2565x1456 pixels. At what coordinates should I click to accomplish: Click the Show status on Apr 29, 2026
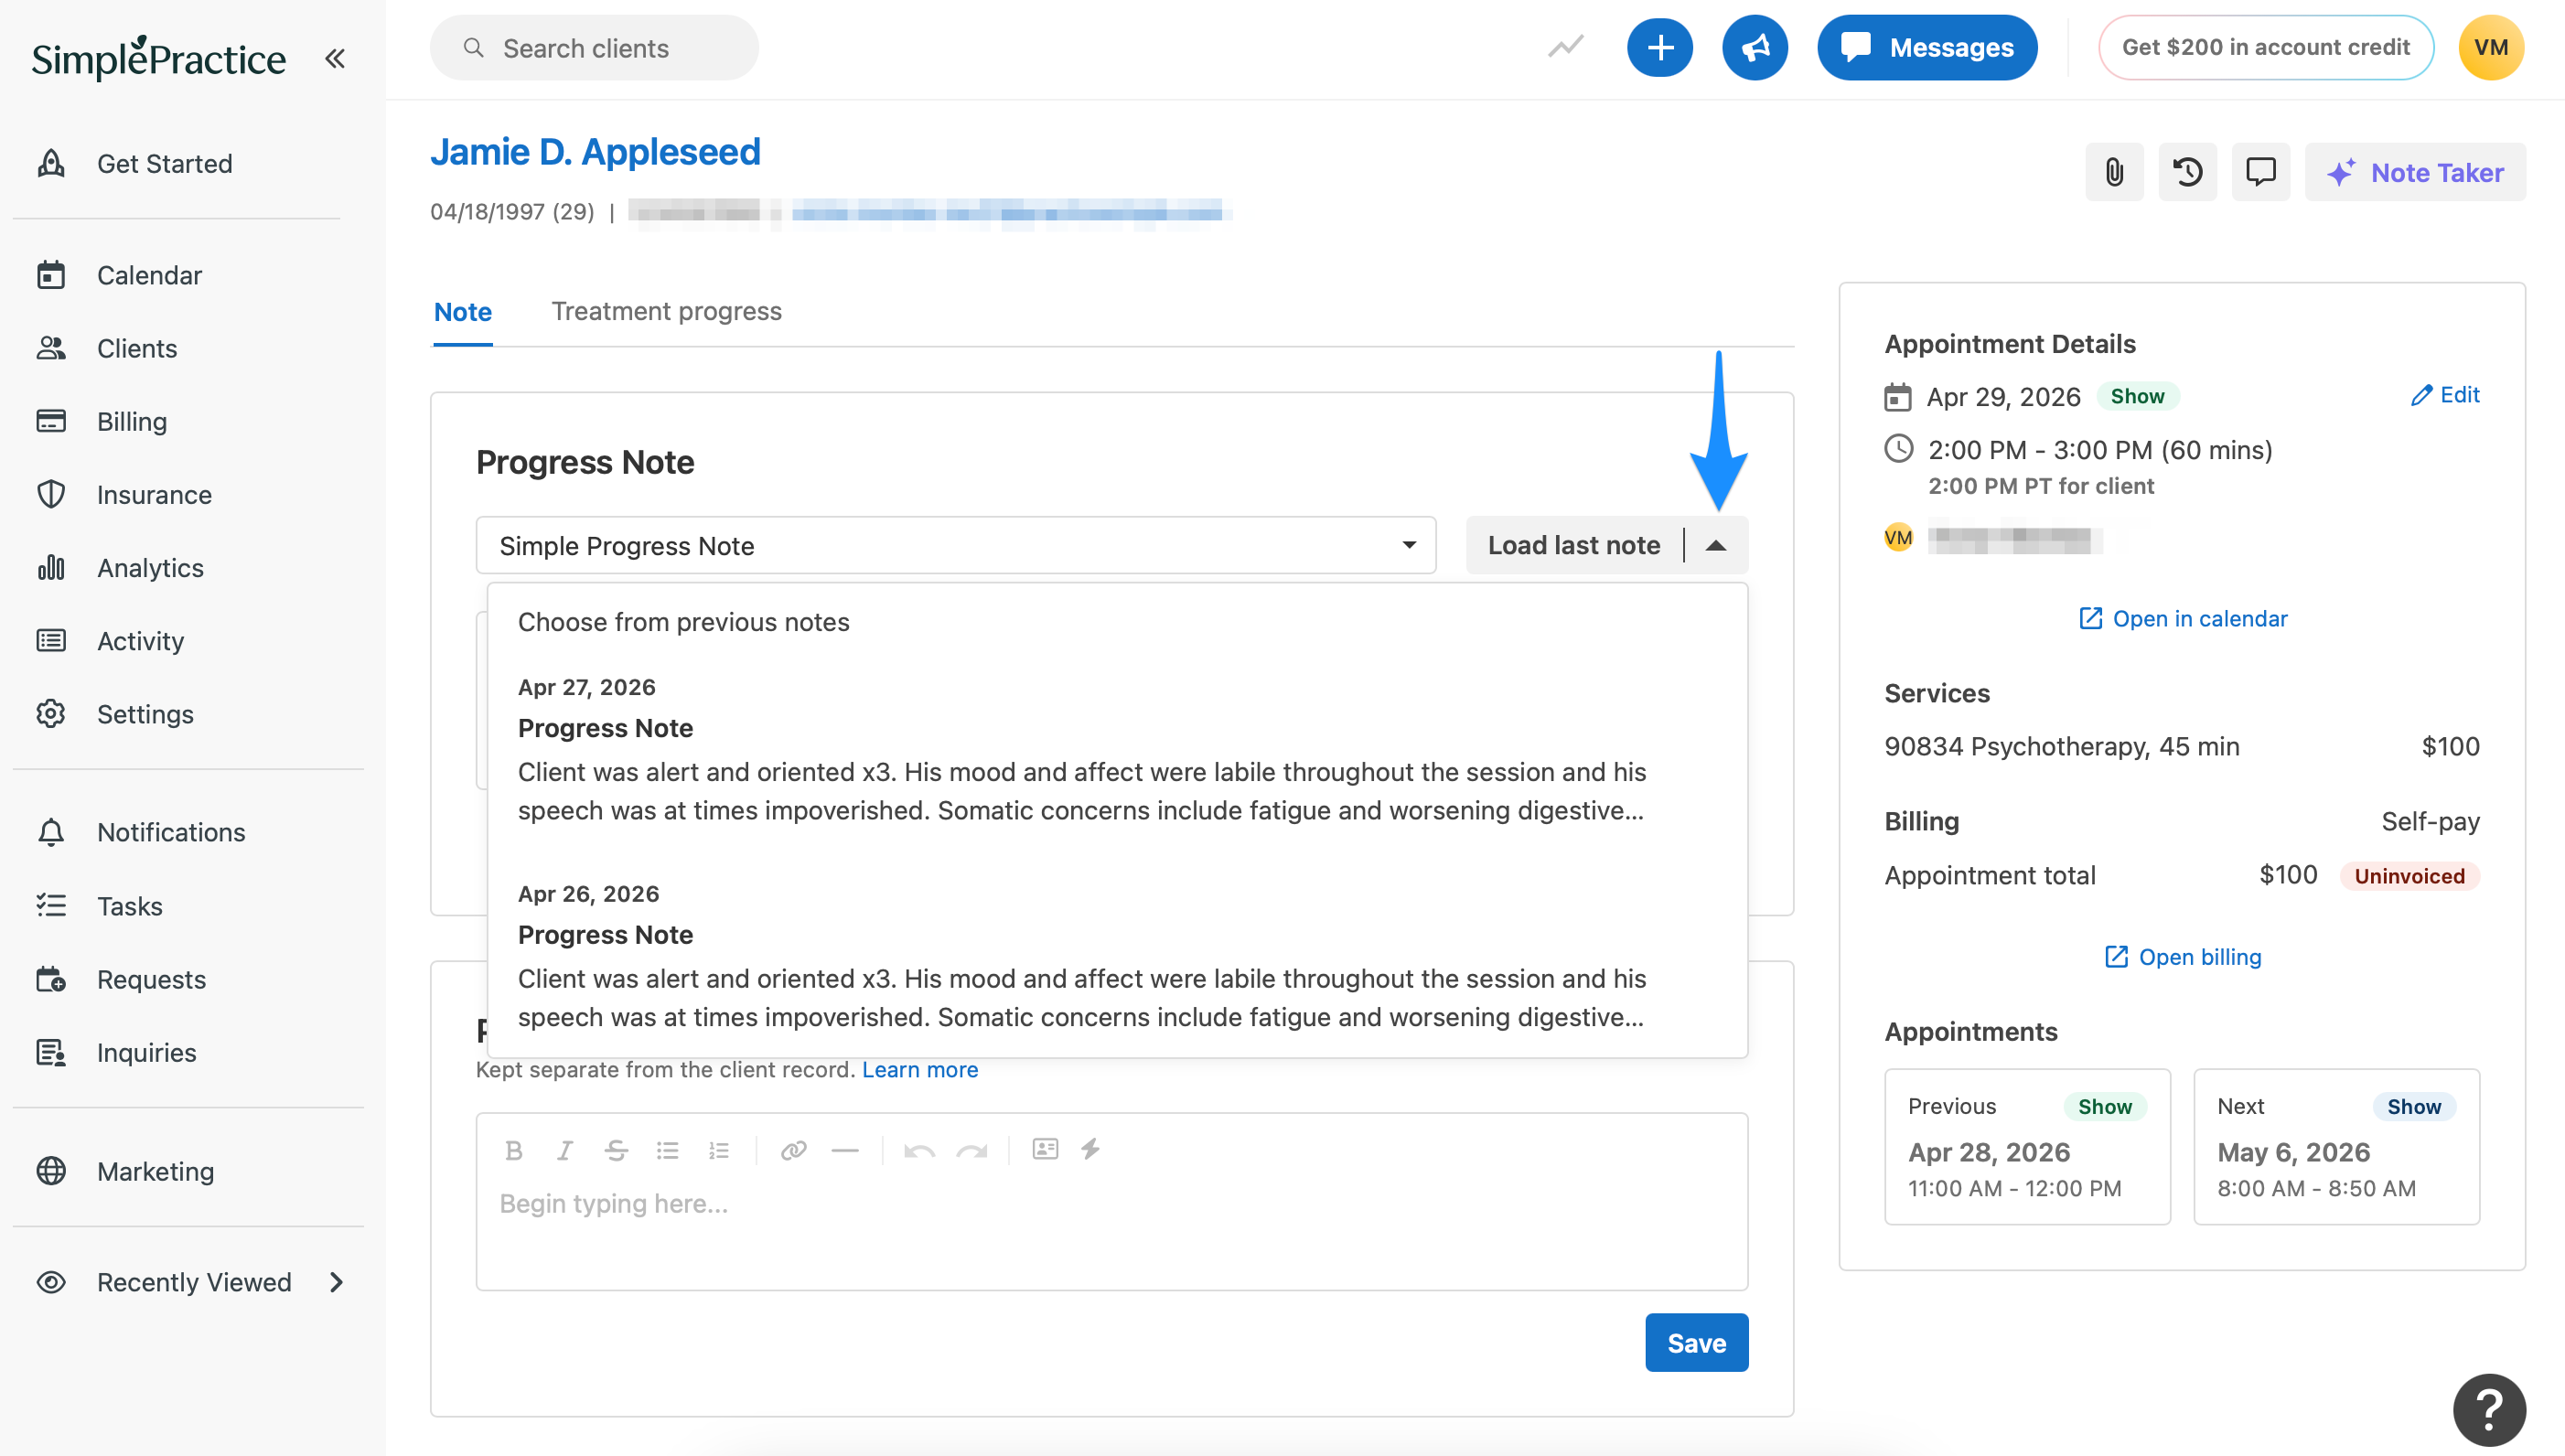coord(2137,396)
